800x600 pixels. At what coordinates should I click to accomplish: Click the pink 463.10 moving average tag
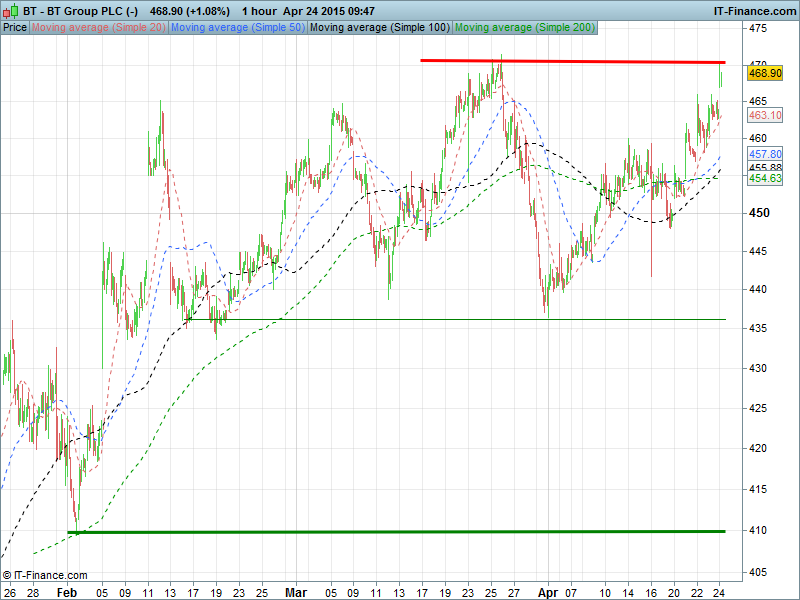pyautogui.click(x=764, y=116)
